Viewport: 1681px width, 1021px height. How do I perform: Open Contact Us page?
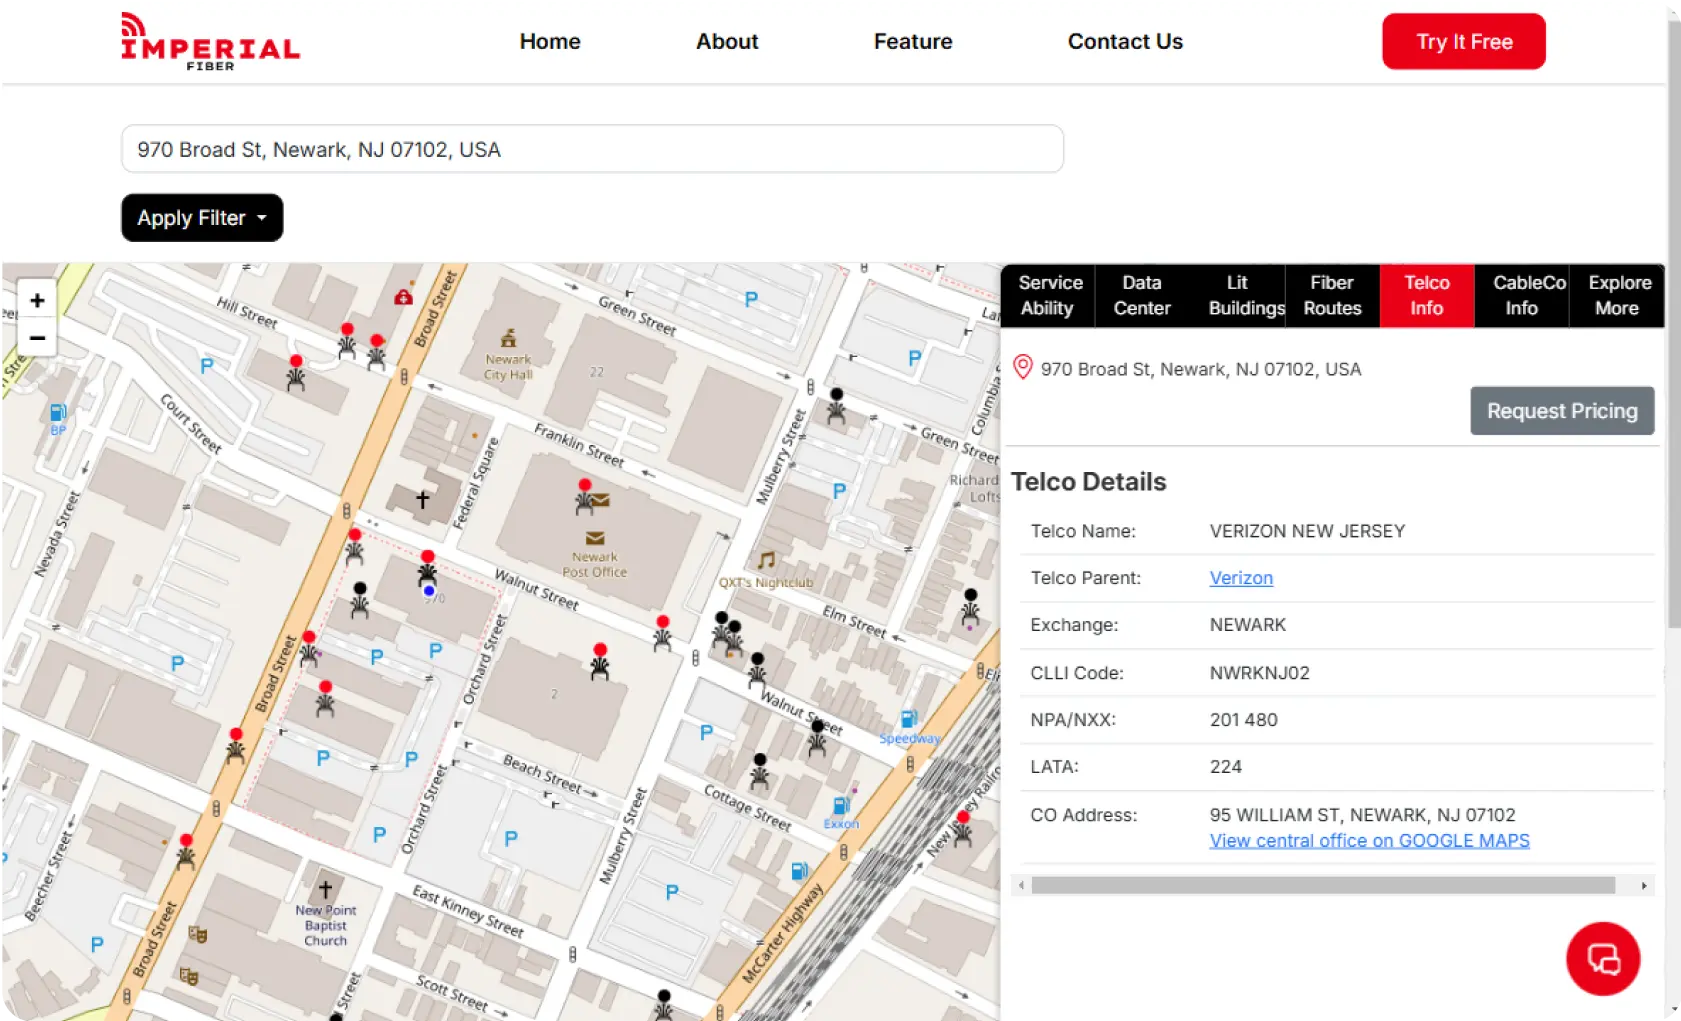click(x=1125, y=42)
